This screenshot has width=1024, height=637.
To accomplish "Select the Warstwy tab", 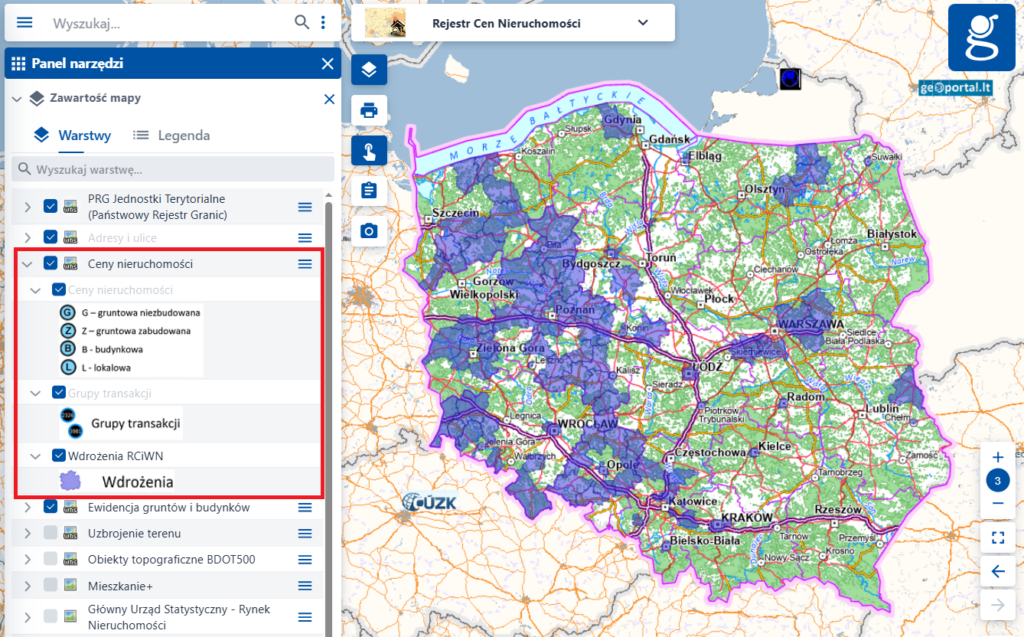I will pos(72,135).
